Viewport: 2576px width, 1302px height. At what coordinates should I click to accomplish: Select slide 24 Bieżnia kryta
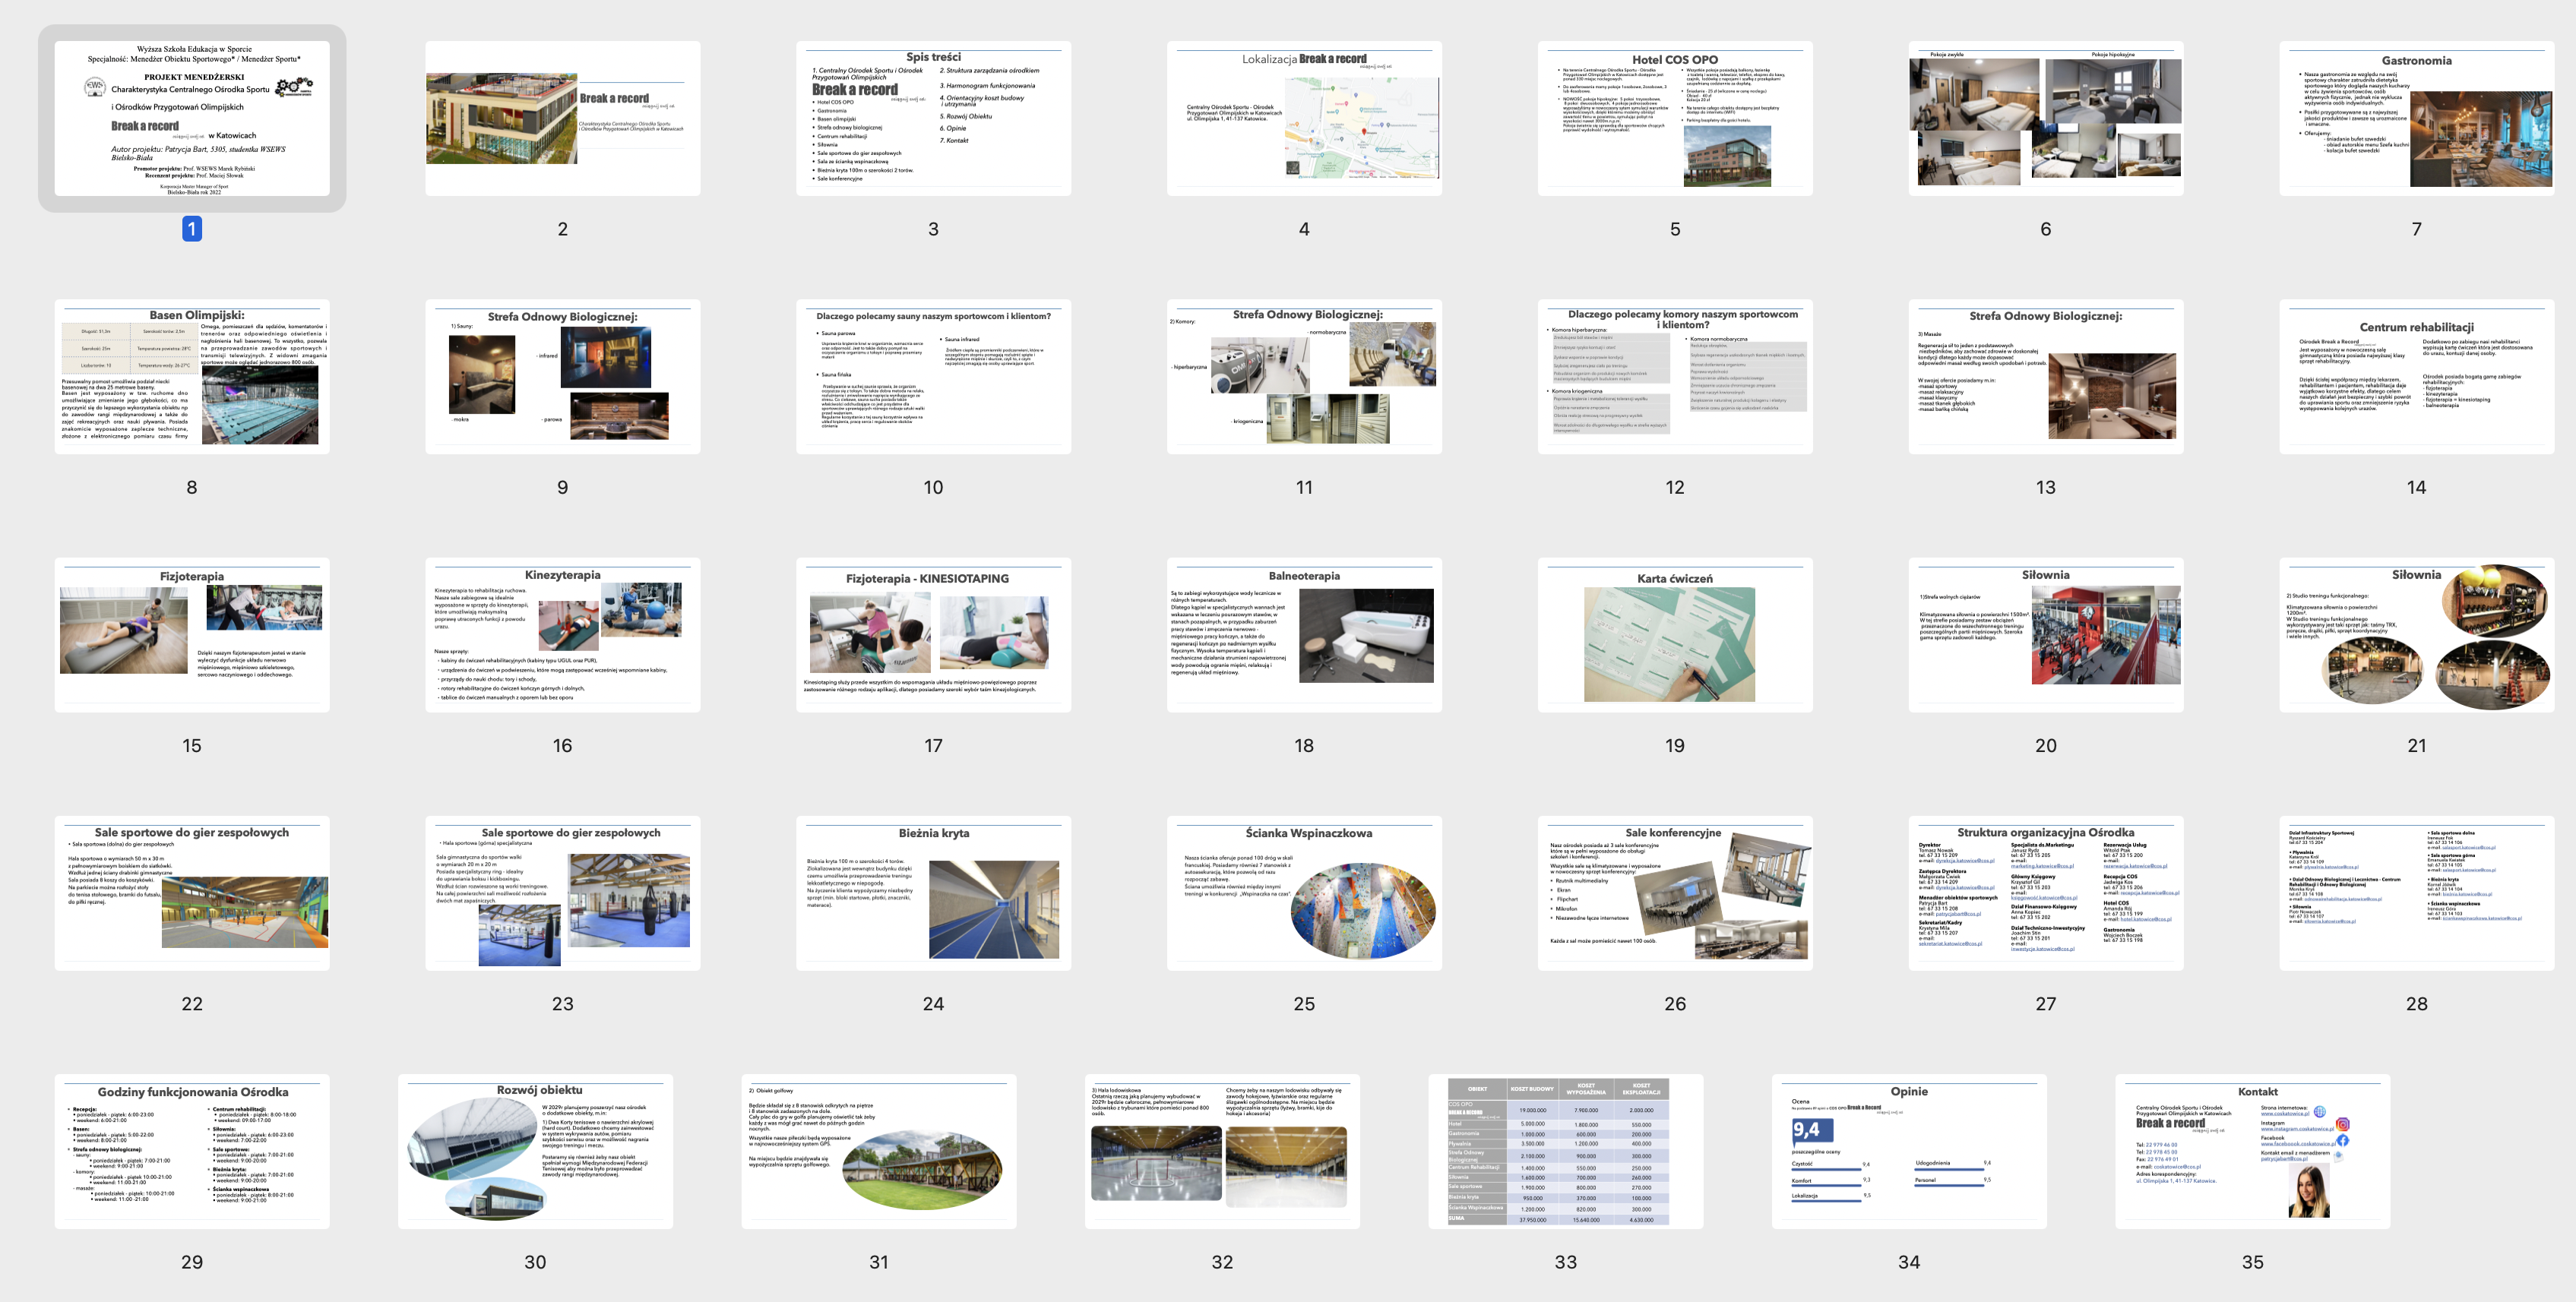click(933, 892)
